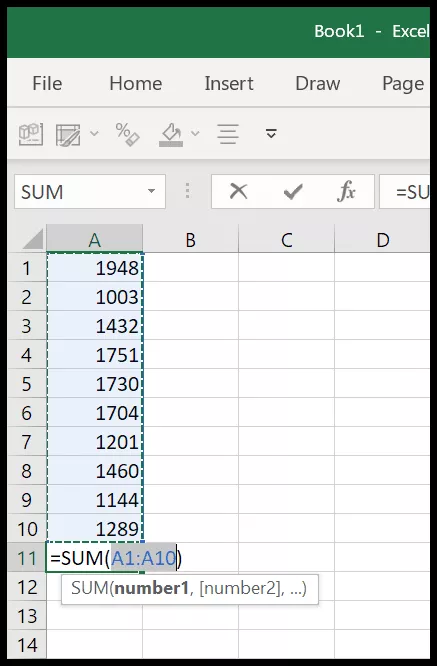The height and width of the screenshot is (666, 437).
Task: Click the percent eraser icon
Action: (127, 134)
